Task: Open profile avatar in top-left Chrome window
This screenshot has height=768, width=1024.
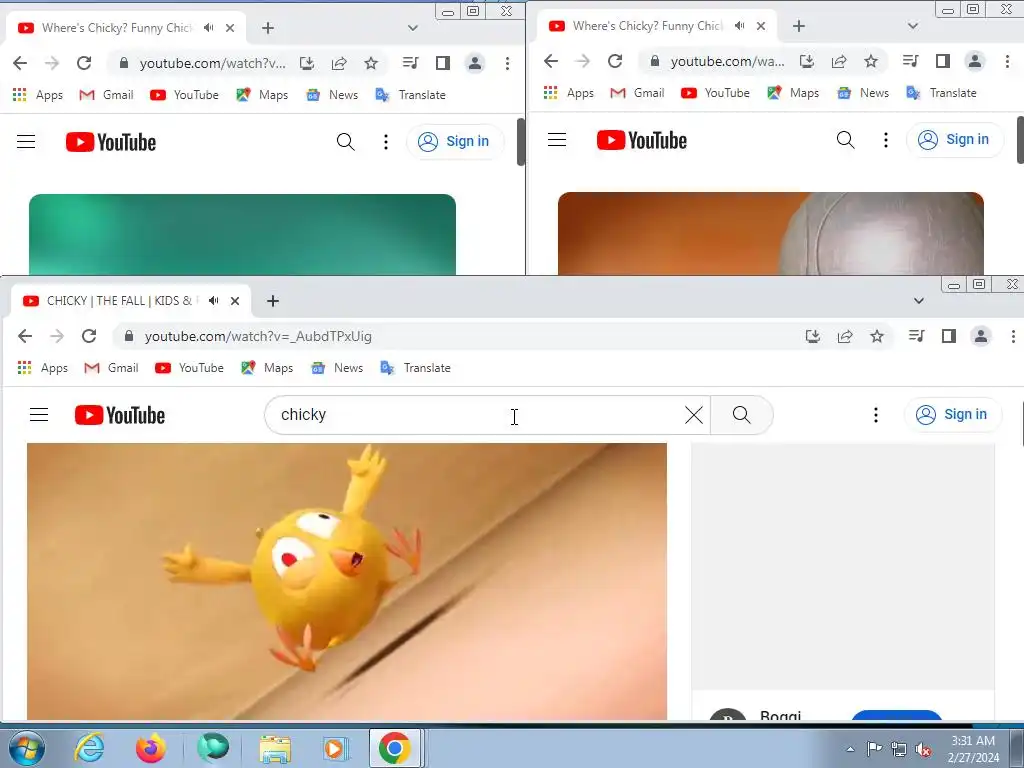Action: pyautogui.click(x=475, y=63)
